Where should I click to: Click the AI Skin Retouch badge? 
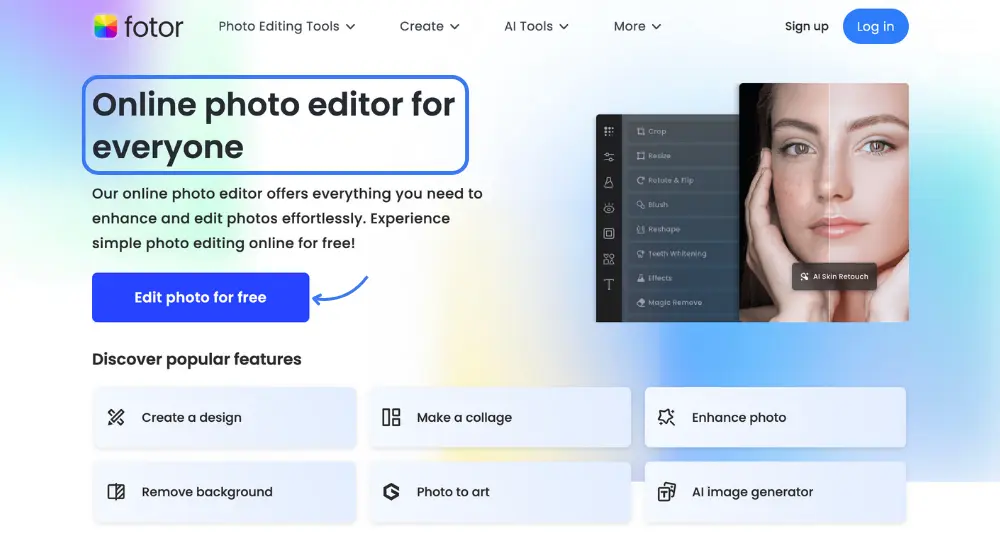834,277
